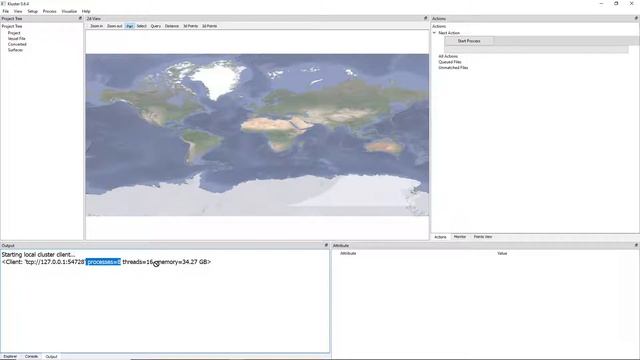
Task: Switch to the Points View tab
Action: 482,237
